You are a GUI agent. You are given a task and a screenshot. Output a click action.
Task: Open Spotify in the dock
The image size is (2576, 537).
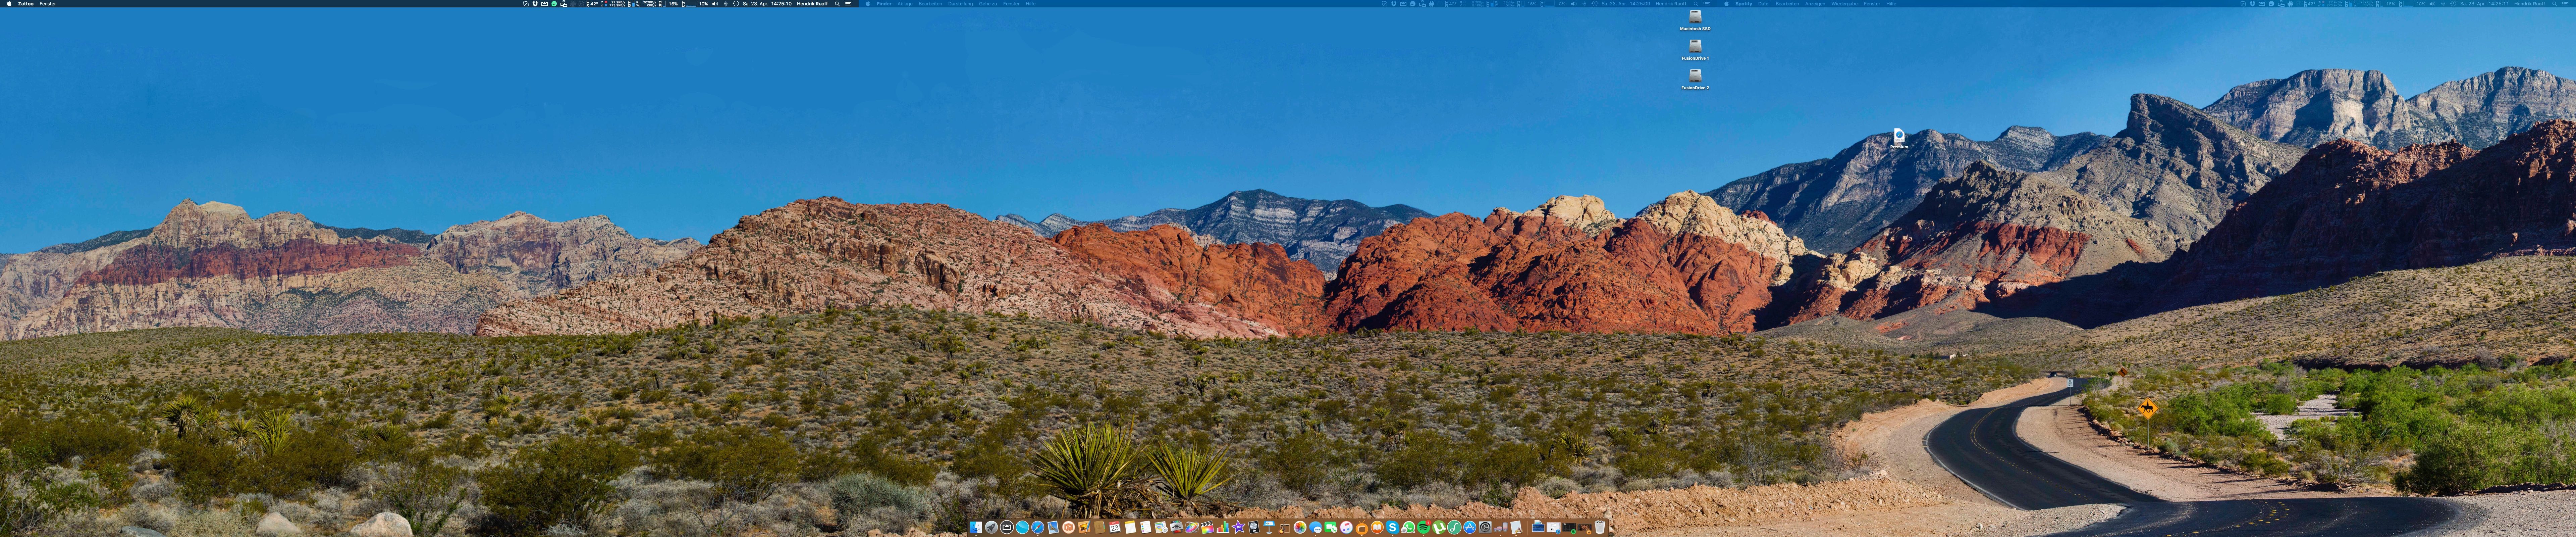click(1423, 527)
